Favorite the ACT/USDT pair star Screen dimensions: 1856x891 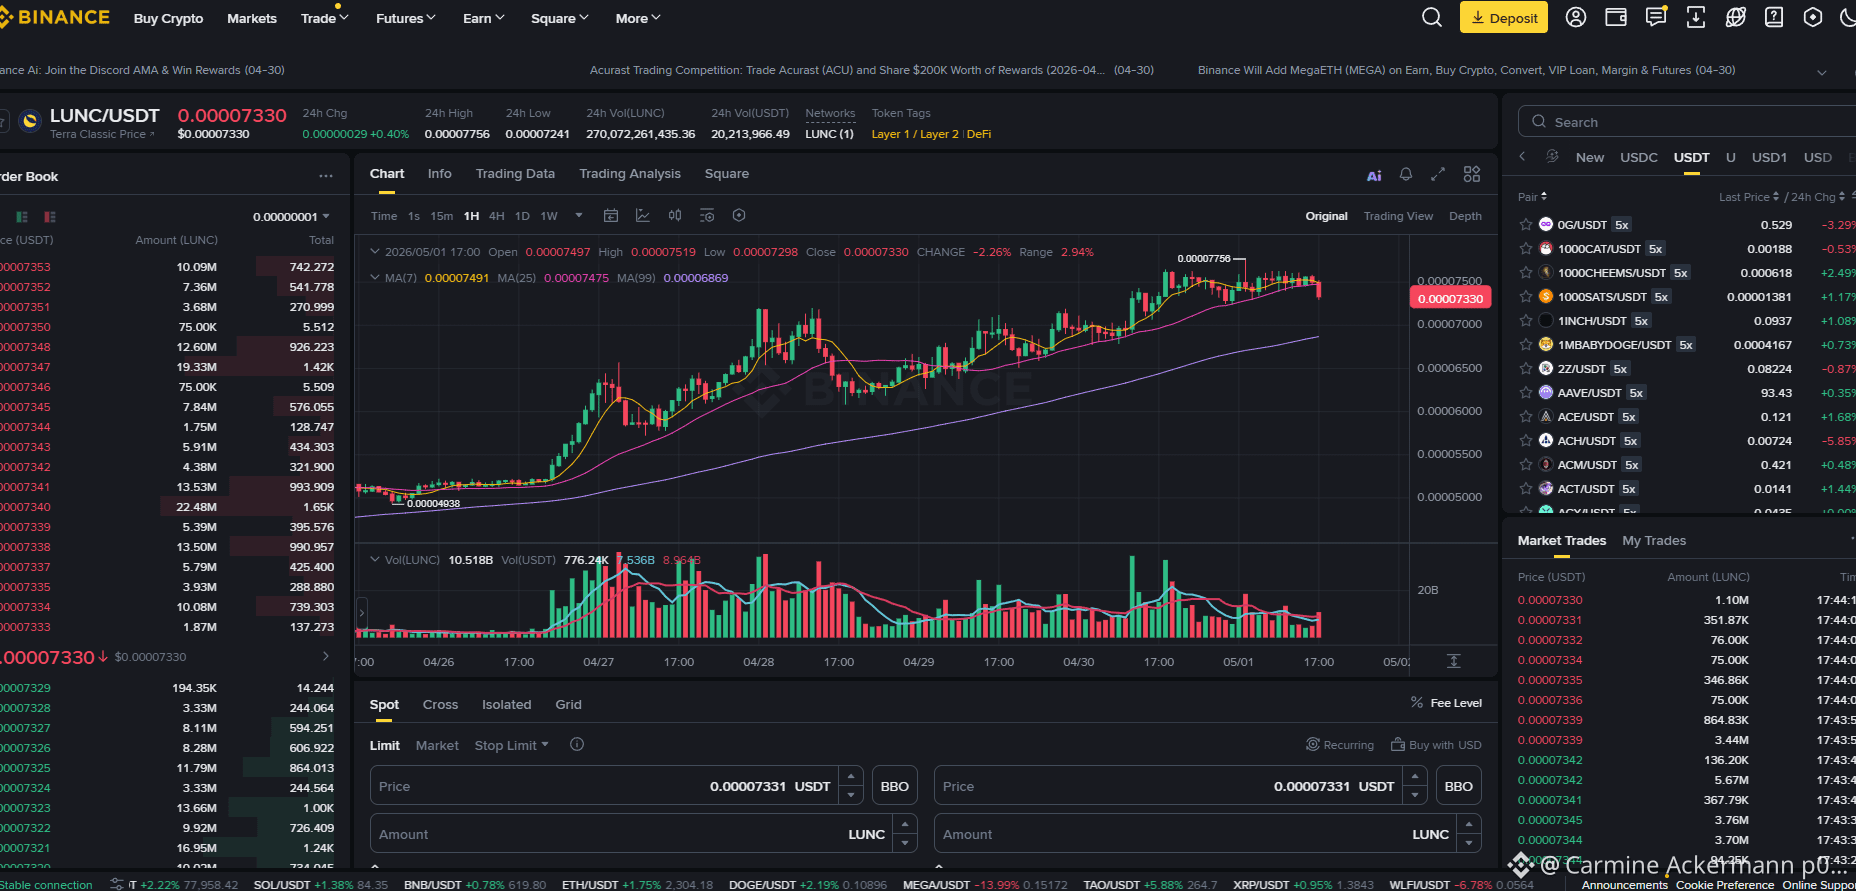1526,489
